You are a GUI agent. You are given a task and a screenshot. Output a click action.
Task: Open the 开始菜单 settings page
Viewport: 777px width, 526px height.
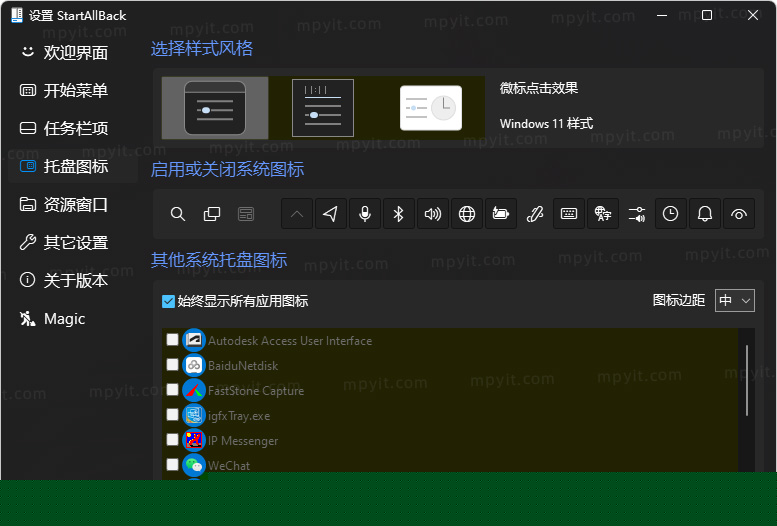64,90
